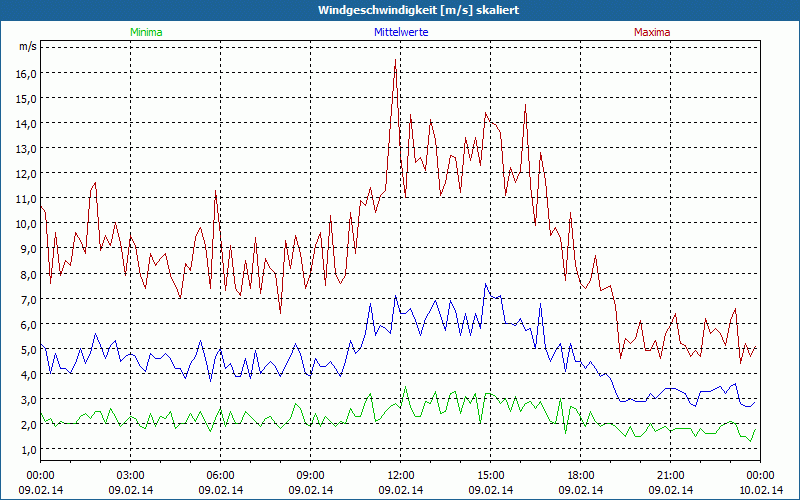Click the 15:00 time axis label
800x500 pixels.
point(491,476)
